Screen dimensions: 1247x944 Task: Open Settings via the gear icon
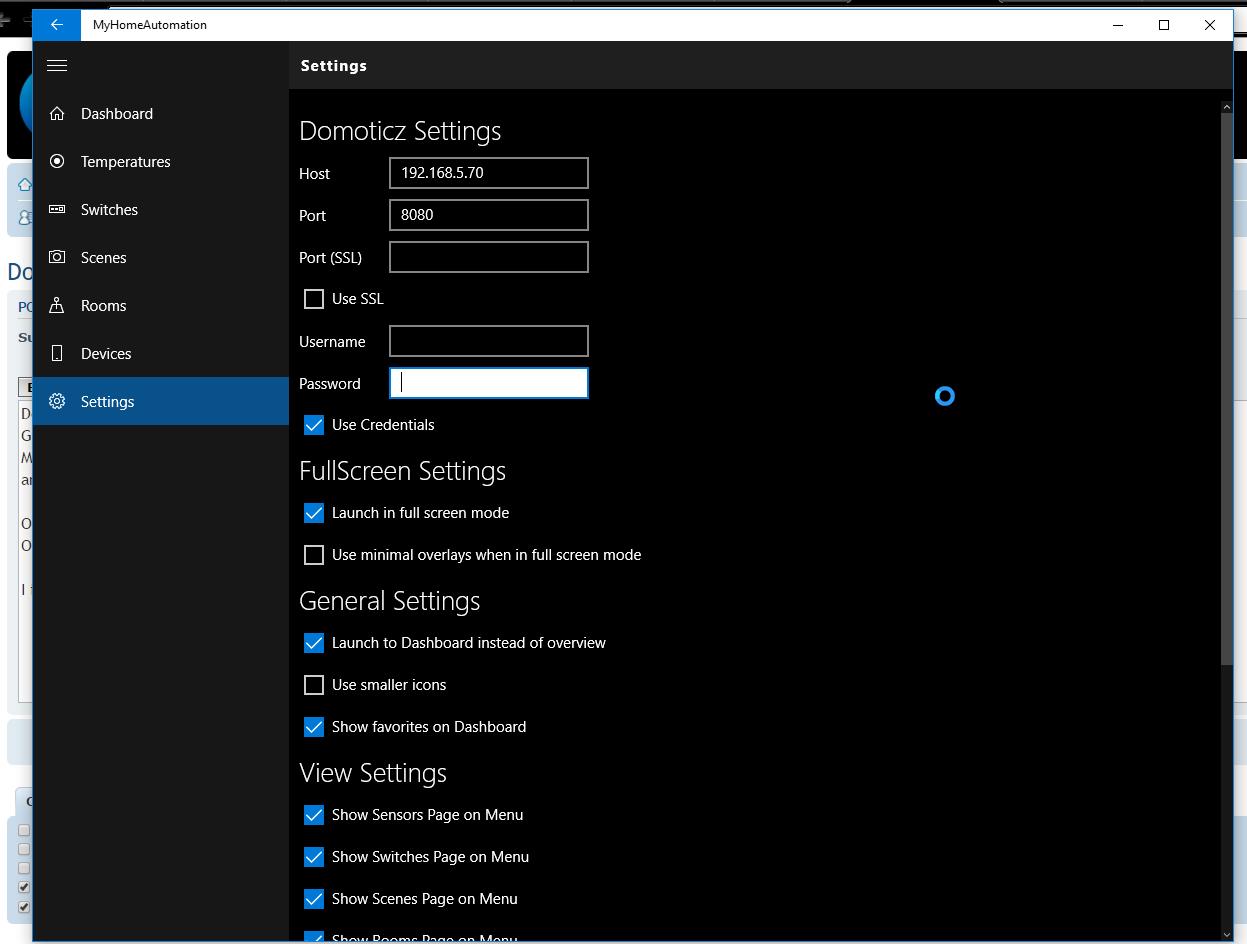pos(58,401)
